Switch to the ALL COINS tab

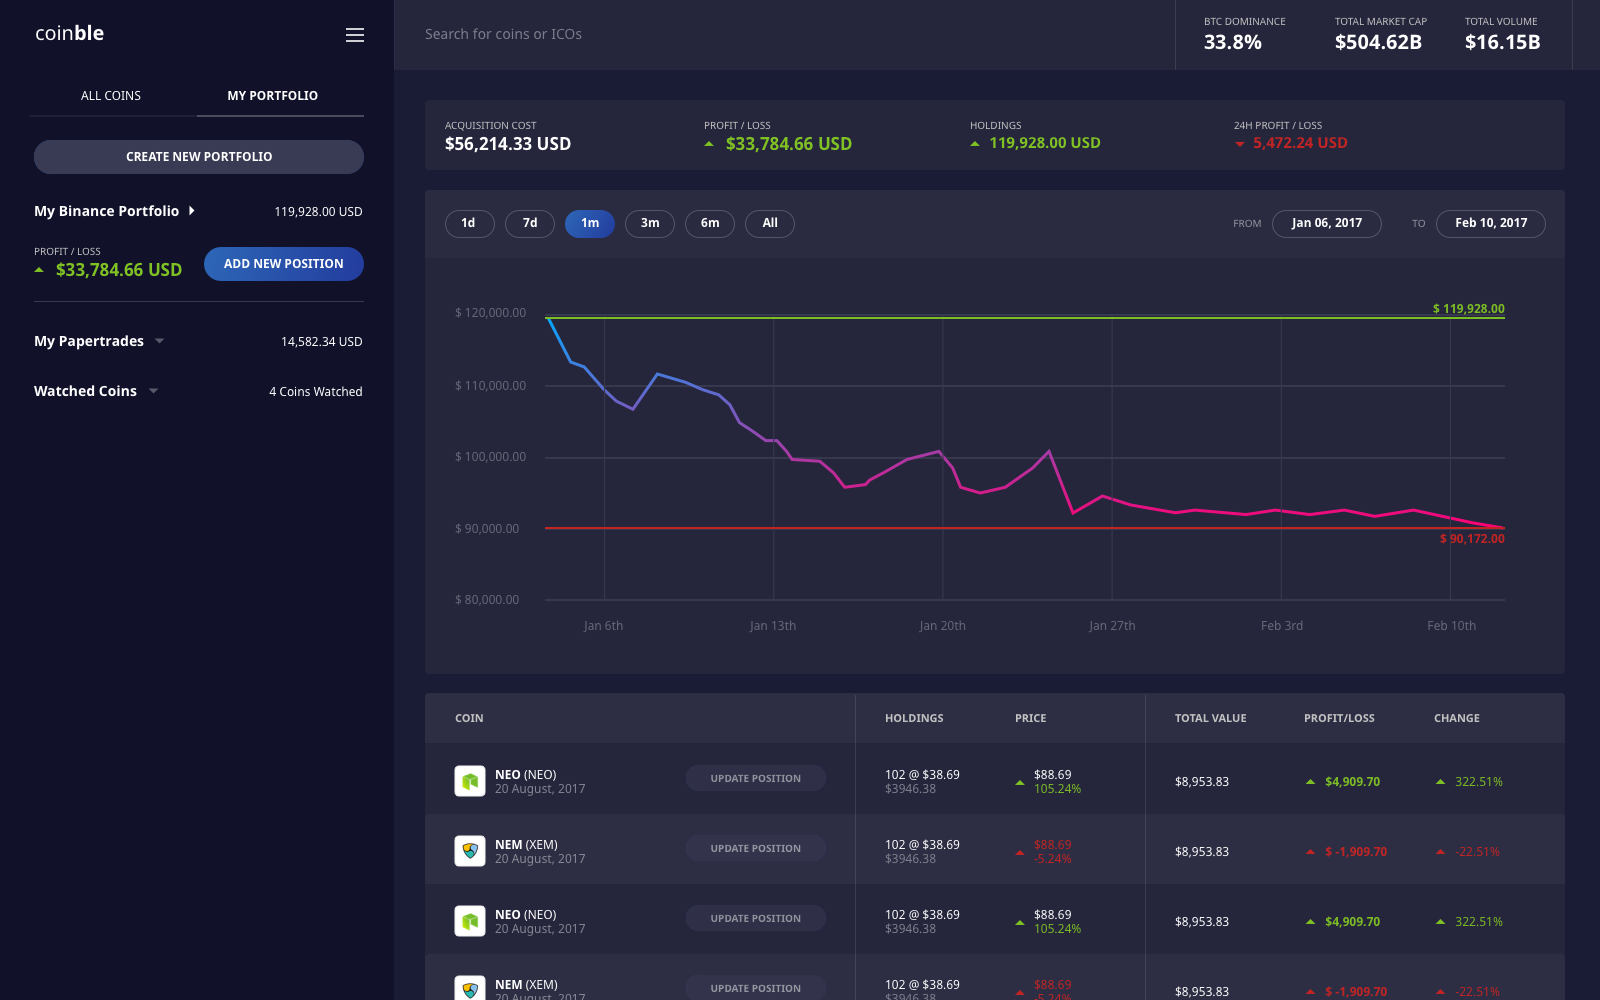coord(111,96)
